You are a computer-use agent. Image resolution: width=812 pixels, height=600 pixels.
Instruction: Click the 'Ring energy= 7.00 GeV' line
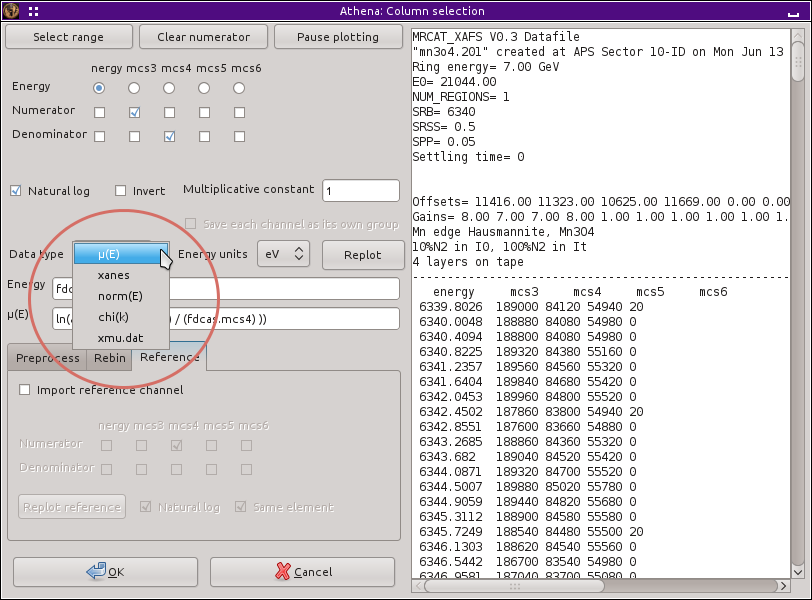[485, 67]
